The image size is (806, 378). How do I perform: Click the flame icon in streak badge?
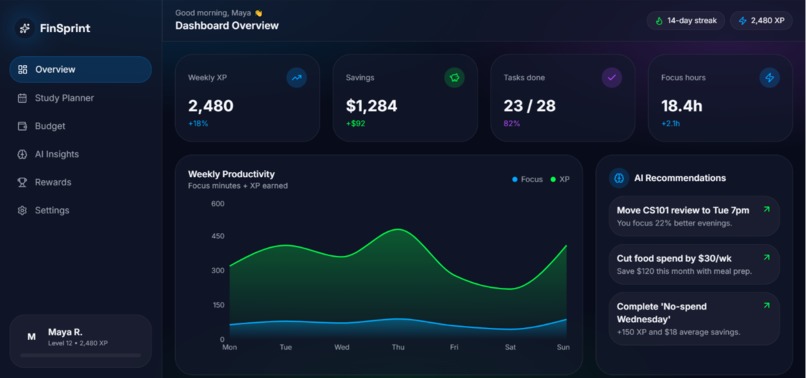point(659,21)
